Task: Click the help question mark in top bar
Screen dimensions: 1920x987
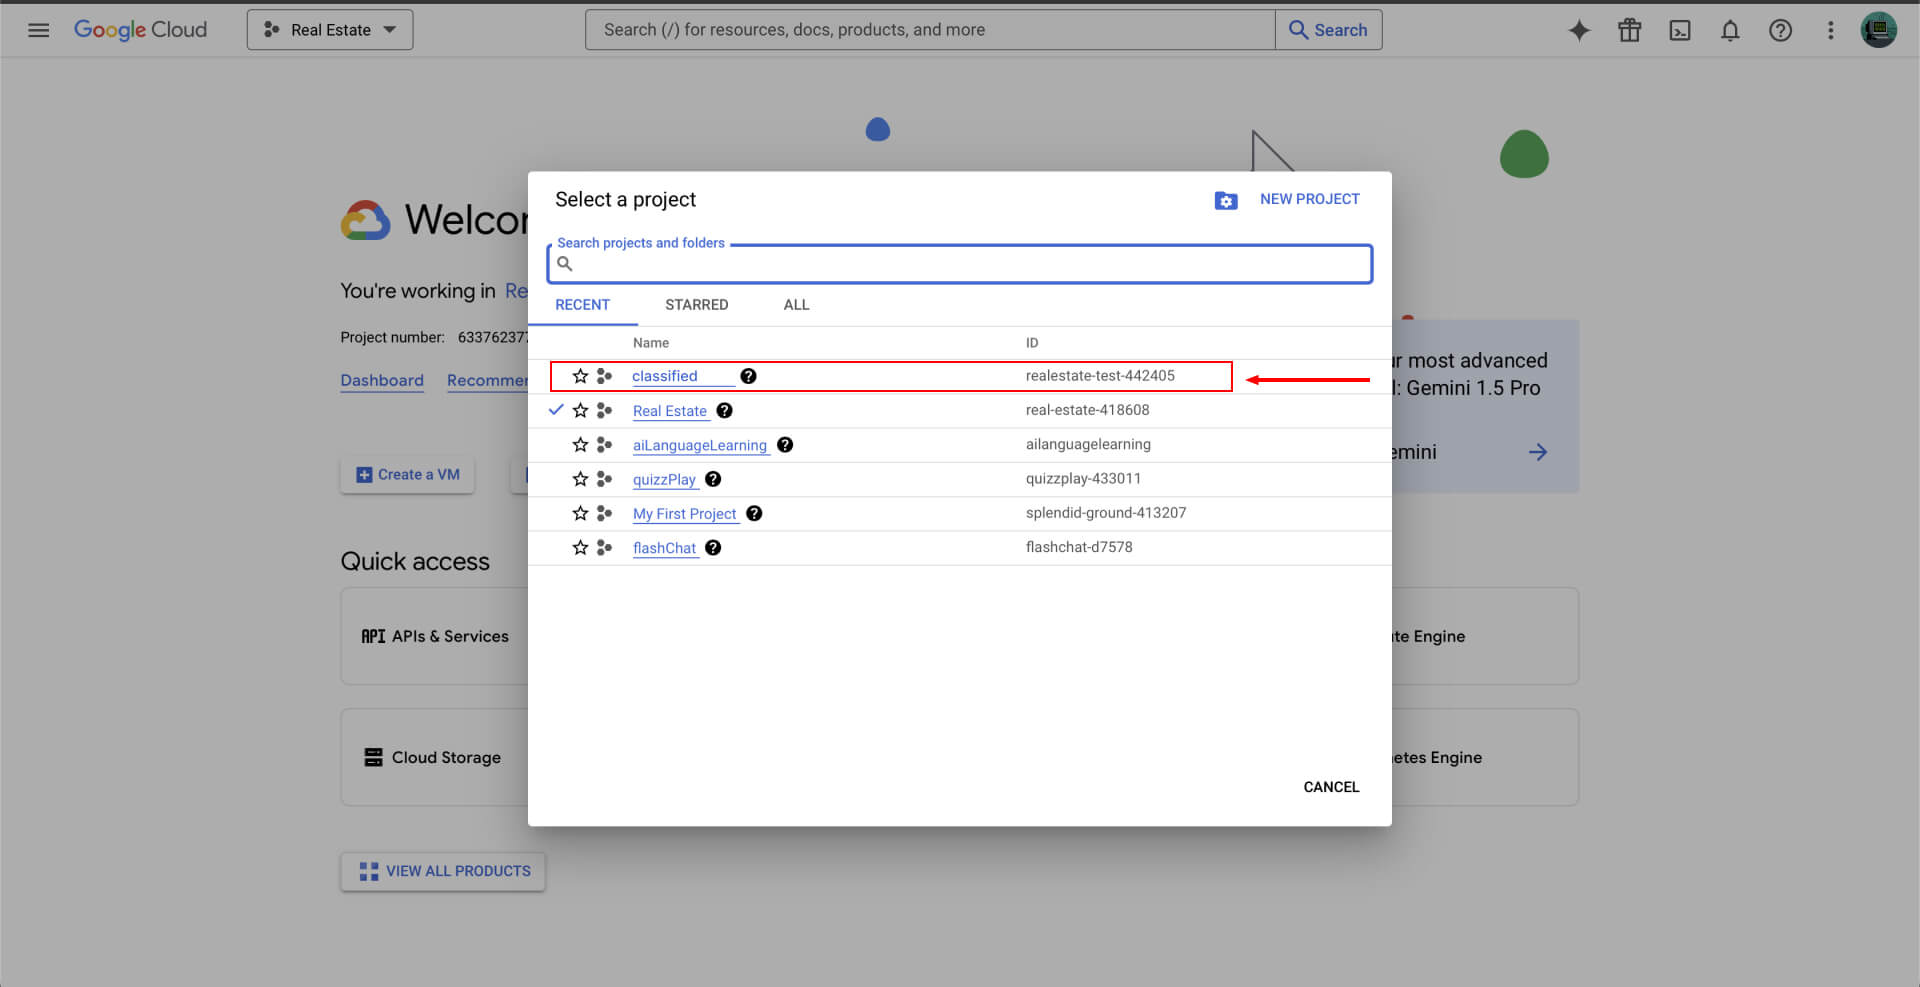Action: coord(1780,30)
